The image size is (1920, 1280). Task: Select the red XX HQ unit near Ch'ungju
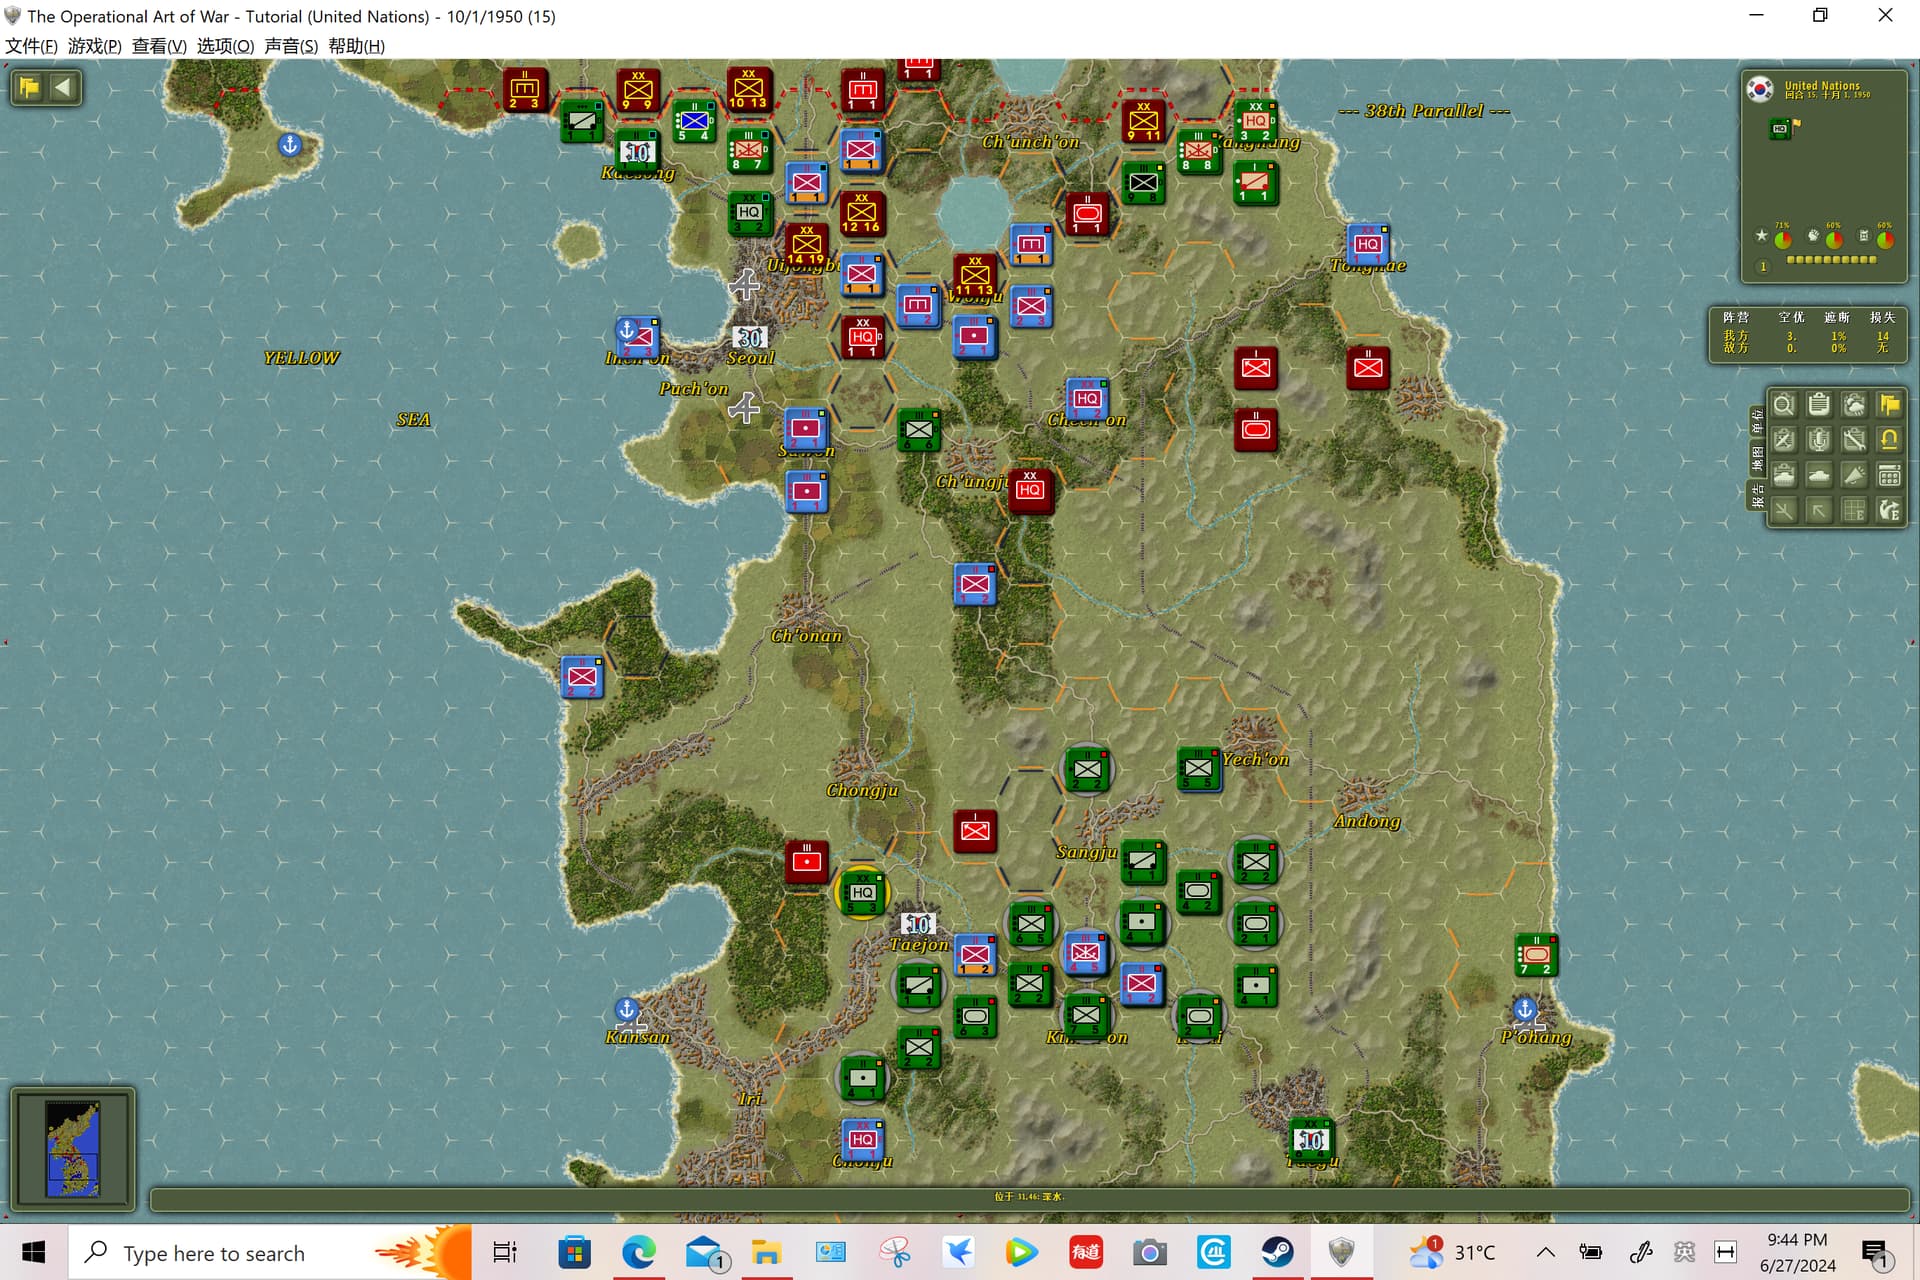point(1030,490)
